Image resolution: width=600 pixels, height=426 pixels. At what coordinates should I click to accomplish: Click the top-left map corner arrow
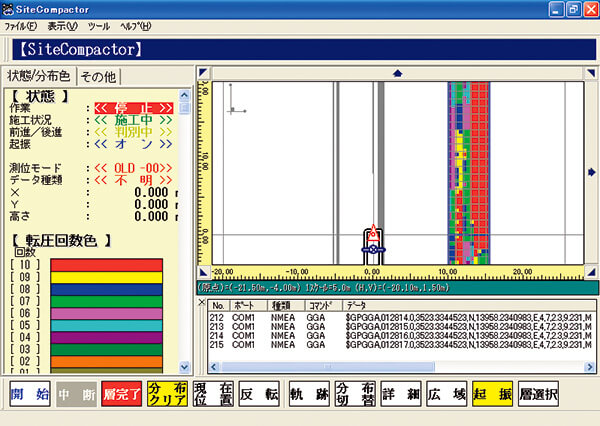coord(203,72)
